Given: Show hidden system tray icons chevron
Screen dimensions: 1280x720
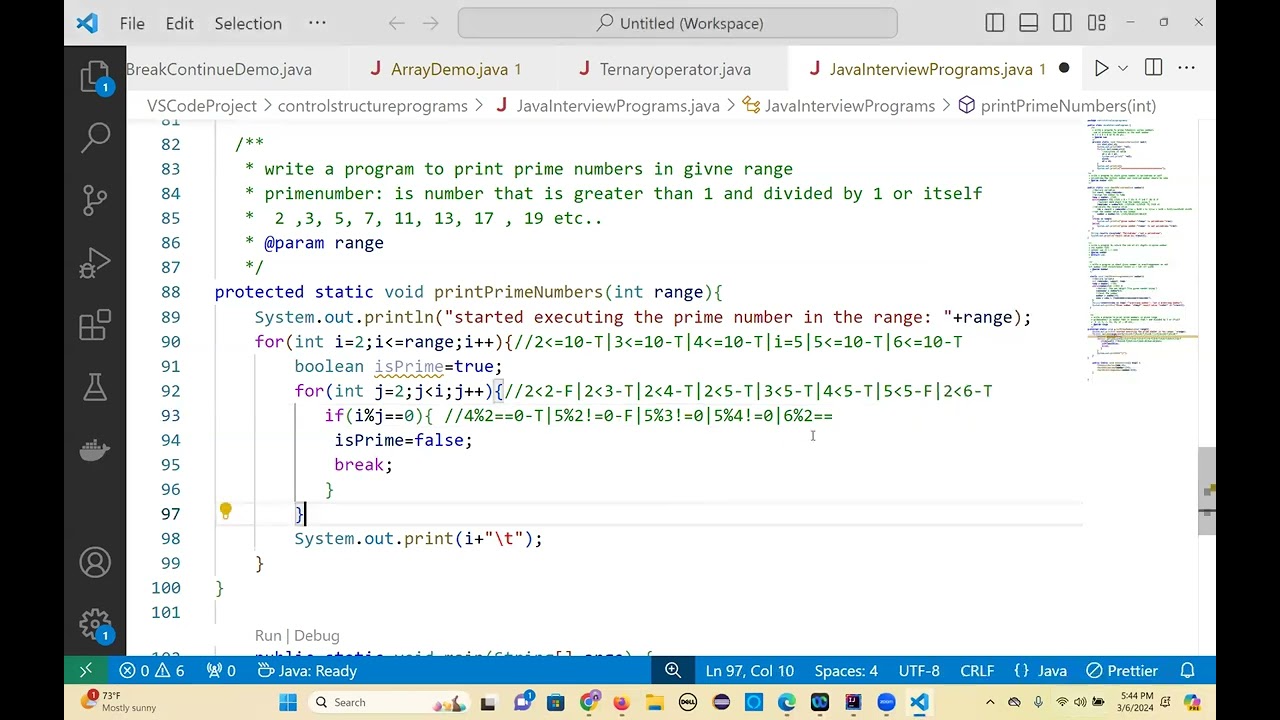Looking at the screenshot, I should [990, 703].
